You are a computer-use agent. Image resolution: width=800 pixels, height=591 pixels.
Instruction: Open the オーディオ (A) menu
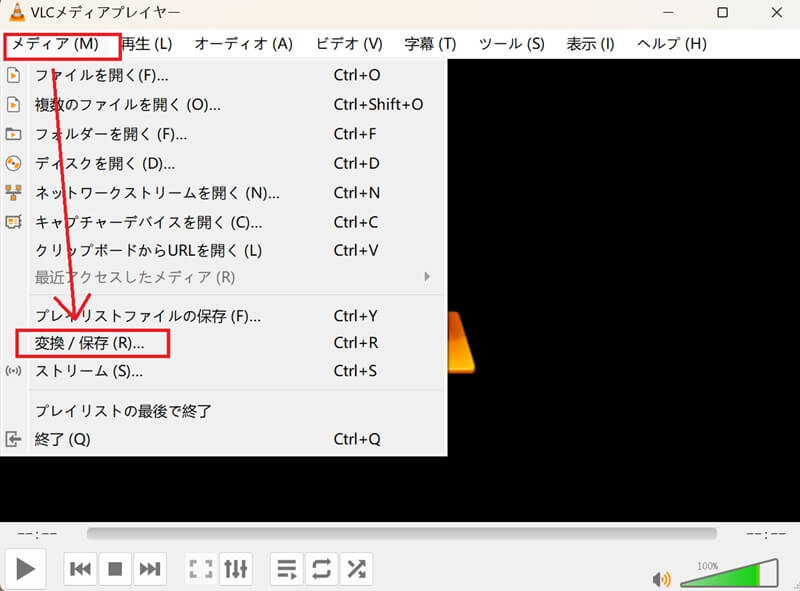(243, 44)
